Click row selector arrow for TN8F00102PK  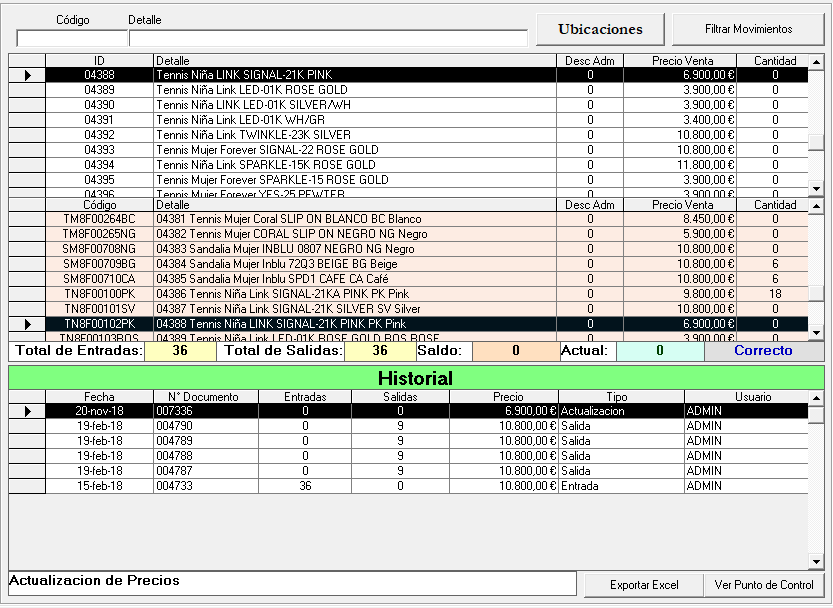pos(27,324)
